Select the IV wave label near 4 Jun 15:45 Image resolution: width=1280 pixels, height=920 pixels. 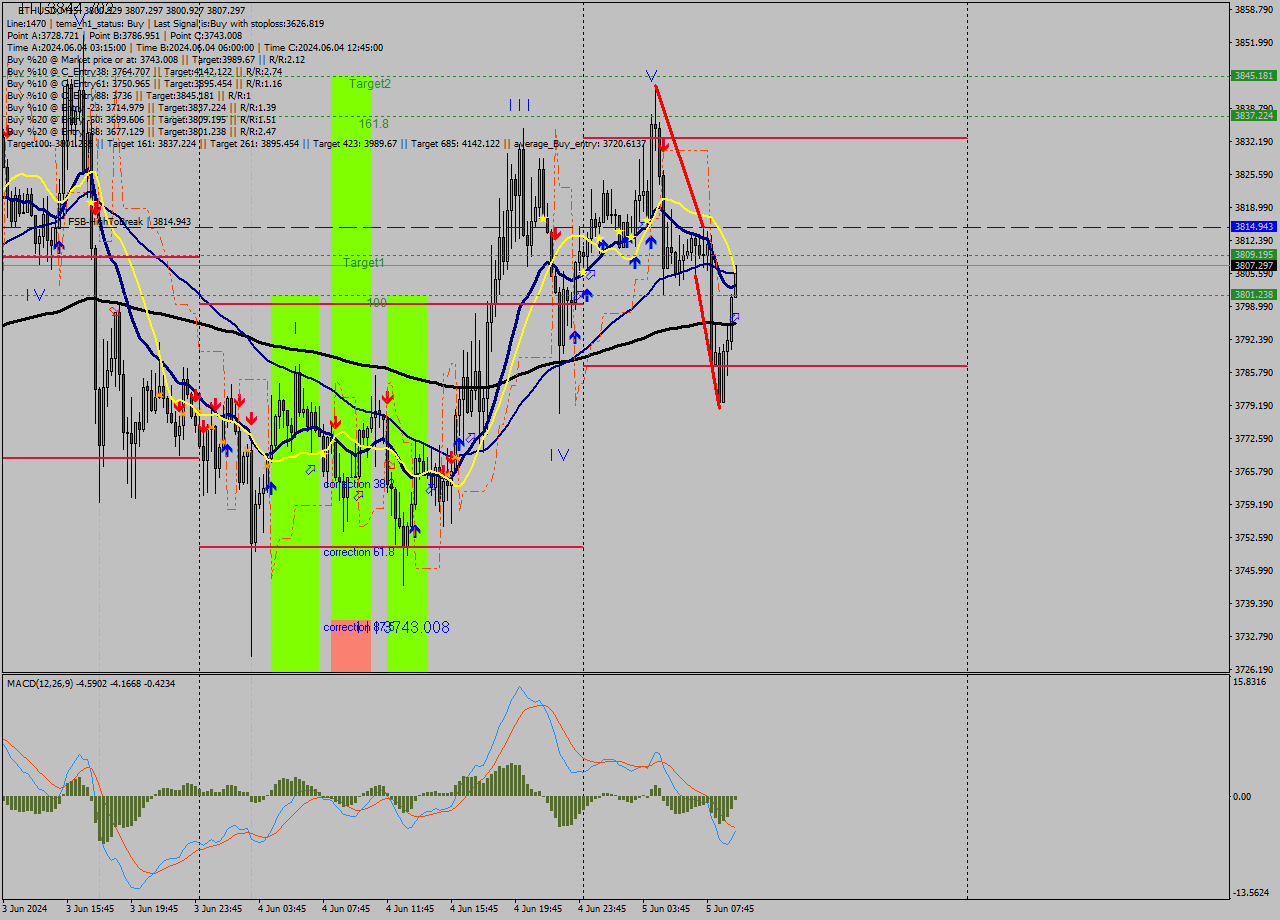(x=558, y=455)
